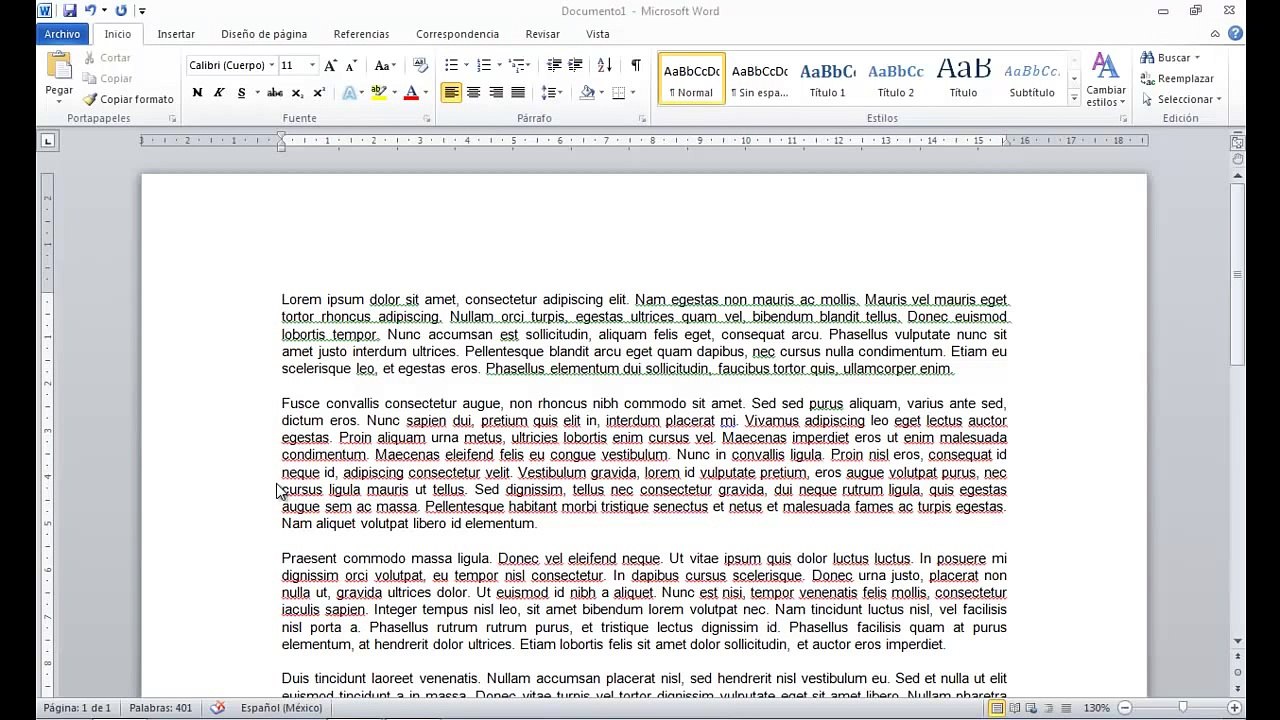Open the multilevel list dropdown
The image size is (1280, 720).
(x=528, y=65)
